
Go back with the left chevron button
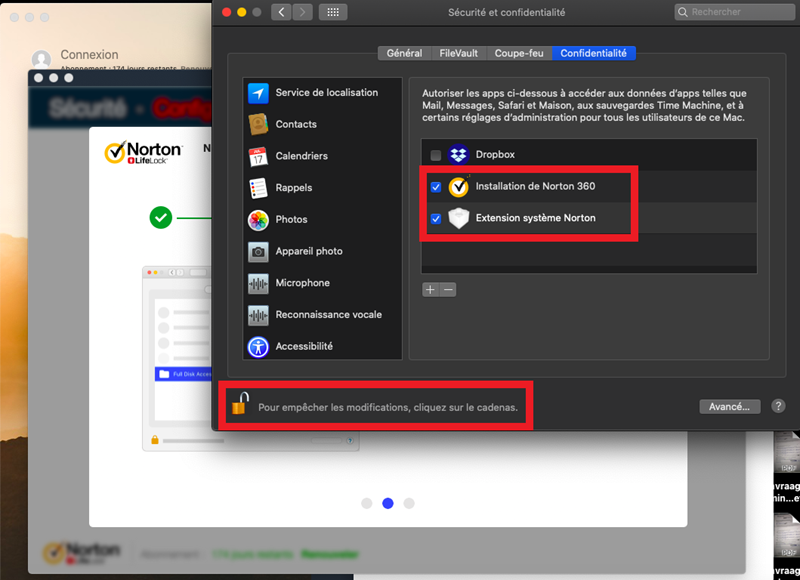click(x=281, y=12)
